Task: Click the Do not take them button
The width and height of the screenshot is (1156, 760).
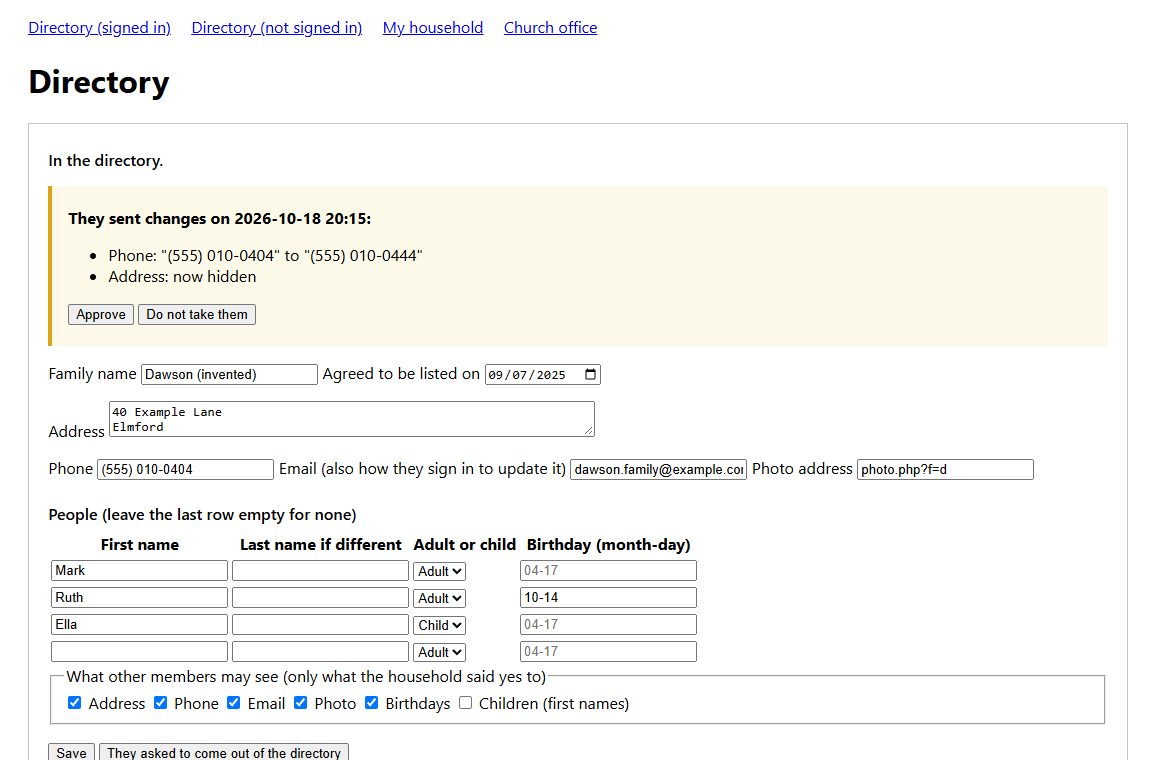Action: point(197,315)
